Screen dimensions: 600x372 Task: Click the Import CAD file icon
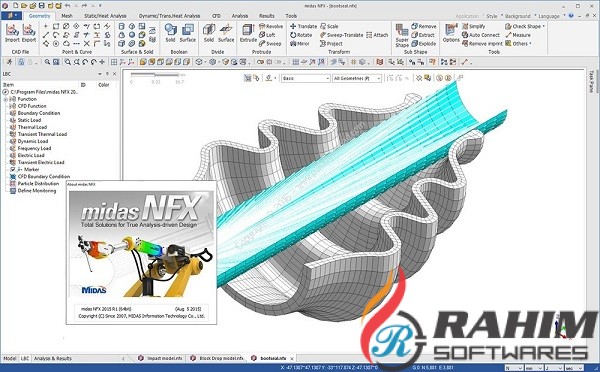click(x=12, y=33)
